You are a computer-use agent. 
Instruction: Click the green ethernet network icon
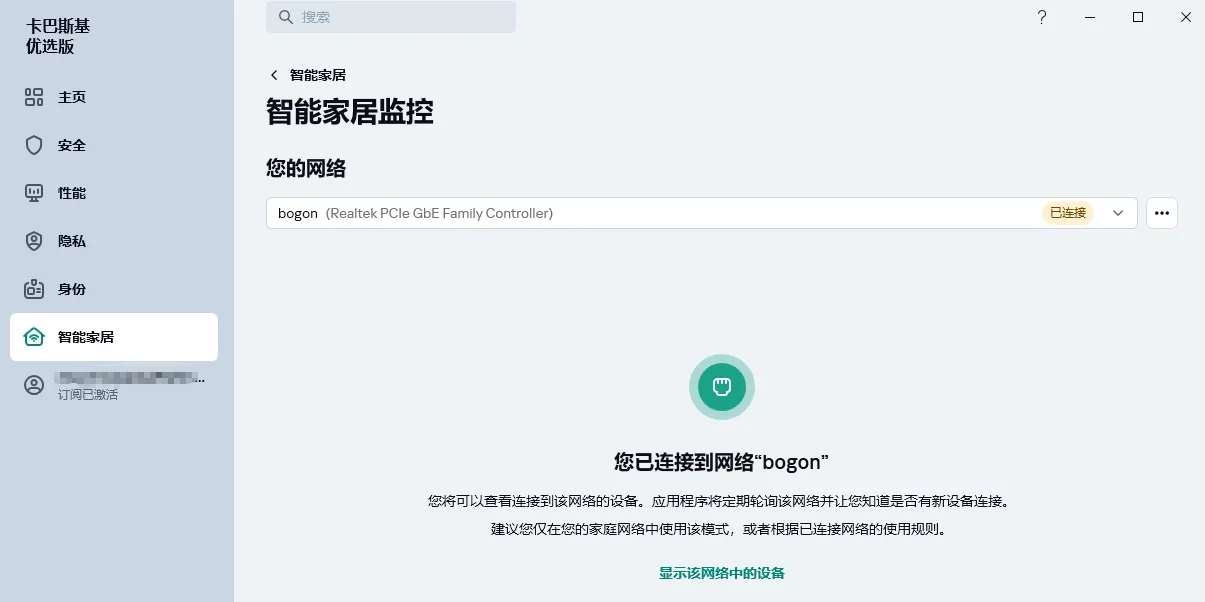[x=722, y=387]
